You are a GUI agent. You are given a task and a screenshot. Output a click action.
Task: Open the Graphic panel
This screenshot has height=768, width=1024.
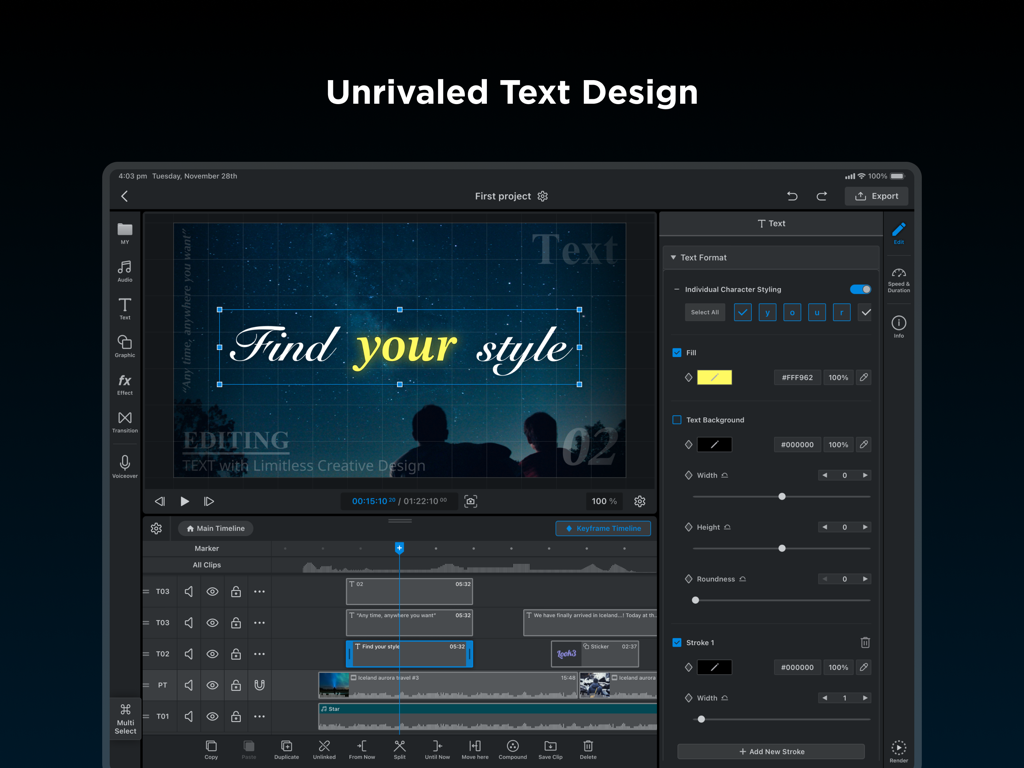(x=124, y=347)
